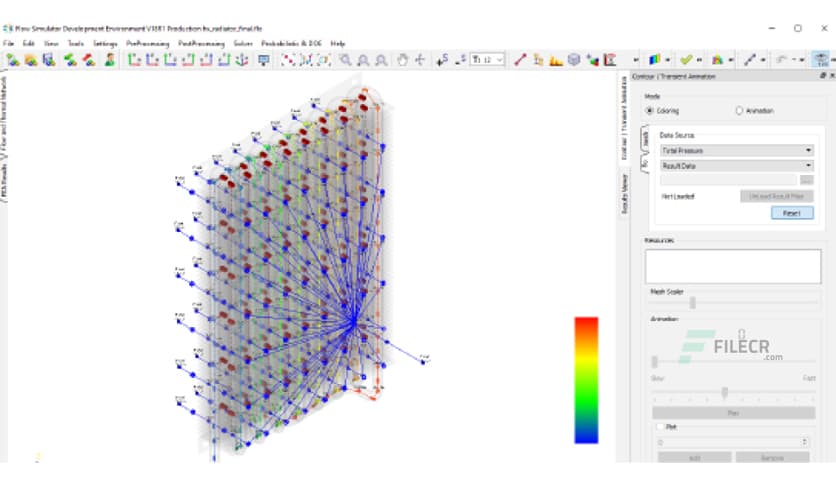
Task: Click the magnifier zoom window icon
Action: point(345,60)
